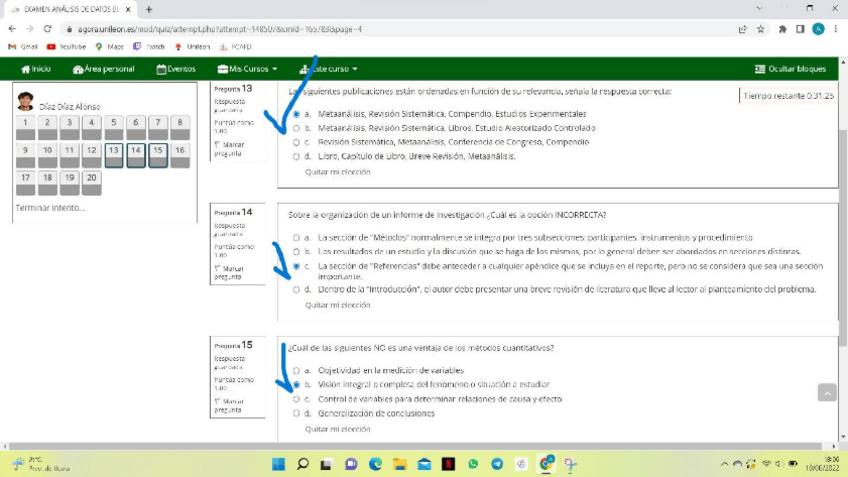This screenshot has width=848, height=477.
Task: Open Telegram from the Windows taskbar
Action: click(497, 464)
